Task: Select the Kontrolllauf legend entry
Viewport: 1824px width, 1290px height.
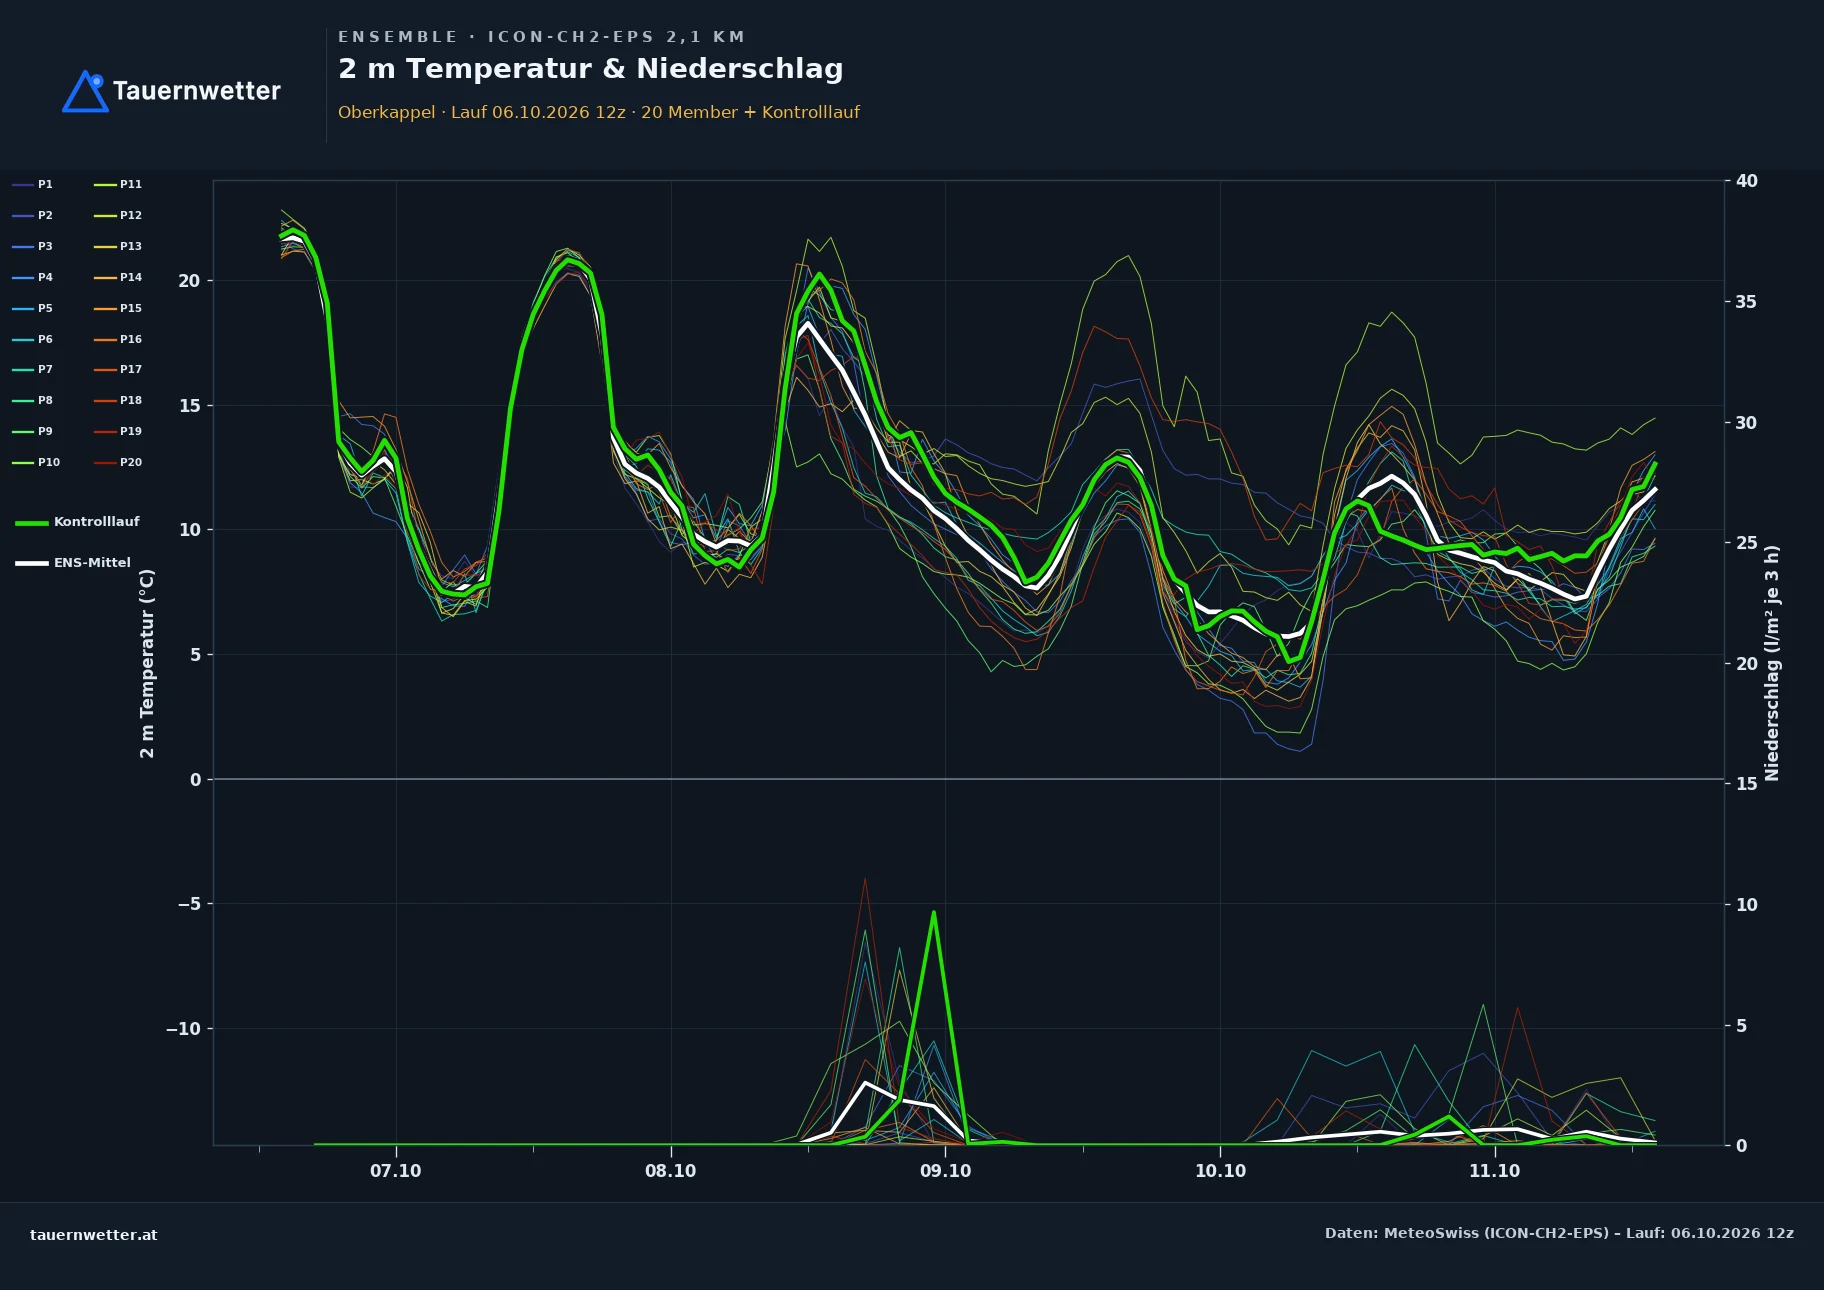Action: coord(78,522)
